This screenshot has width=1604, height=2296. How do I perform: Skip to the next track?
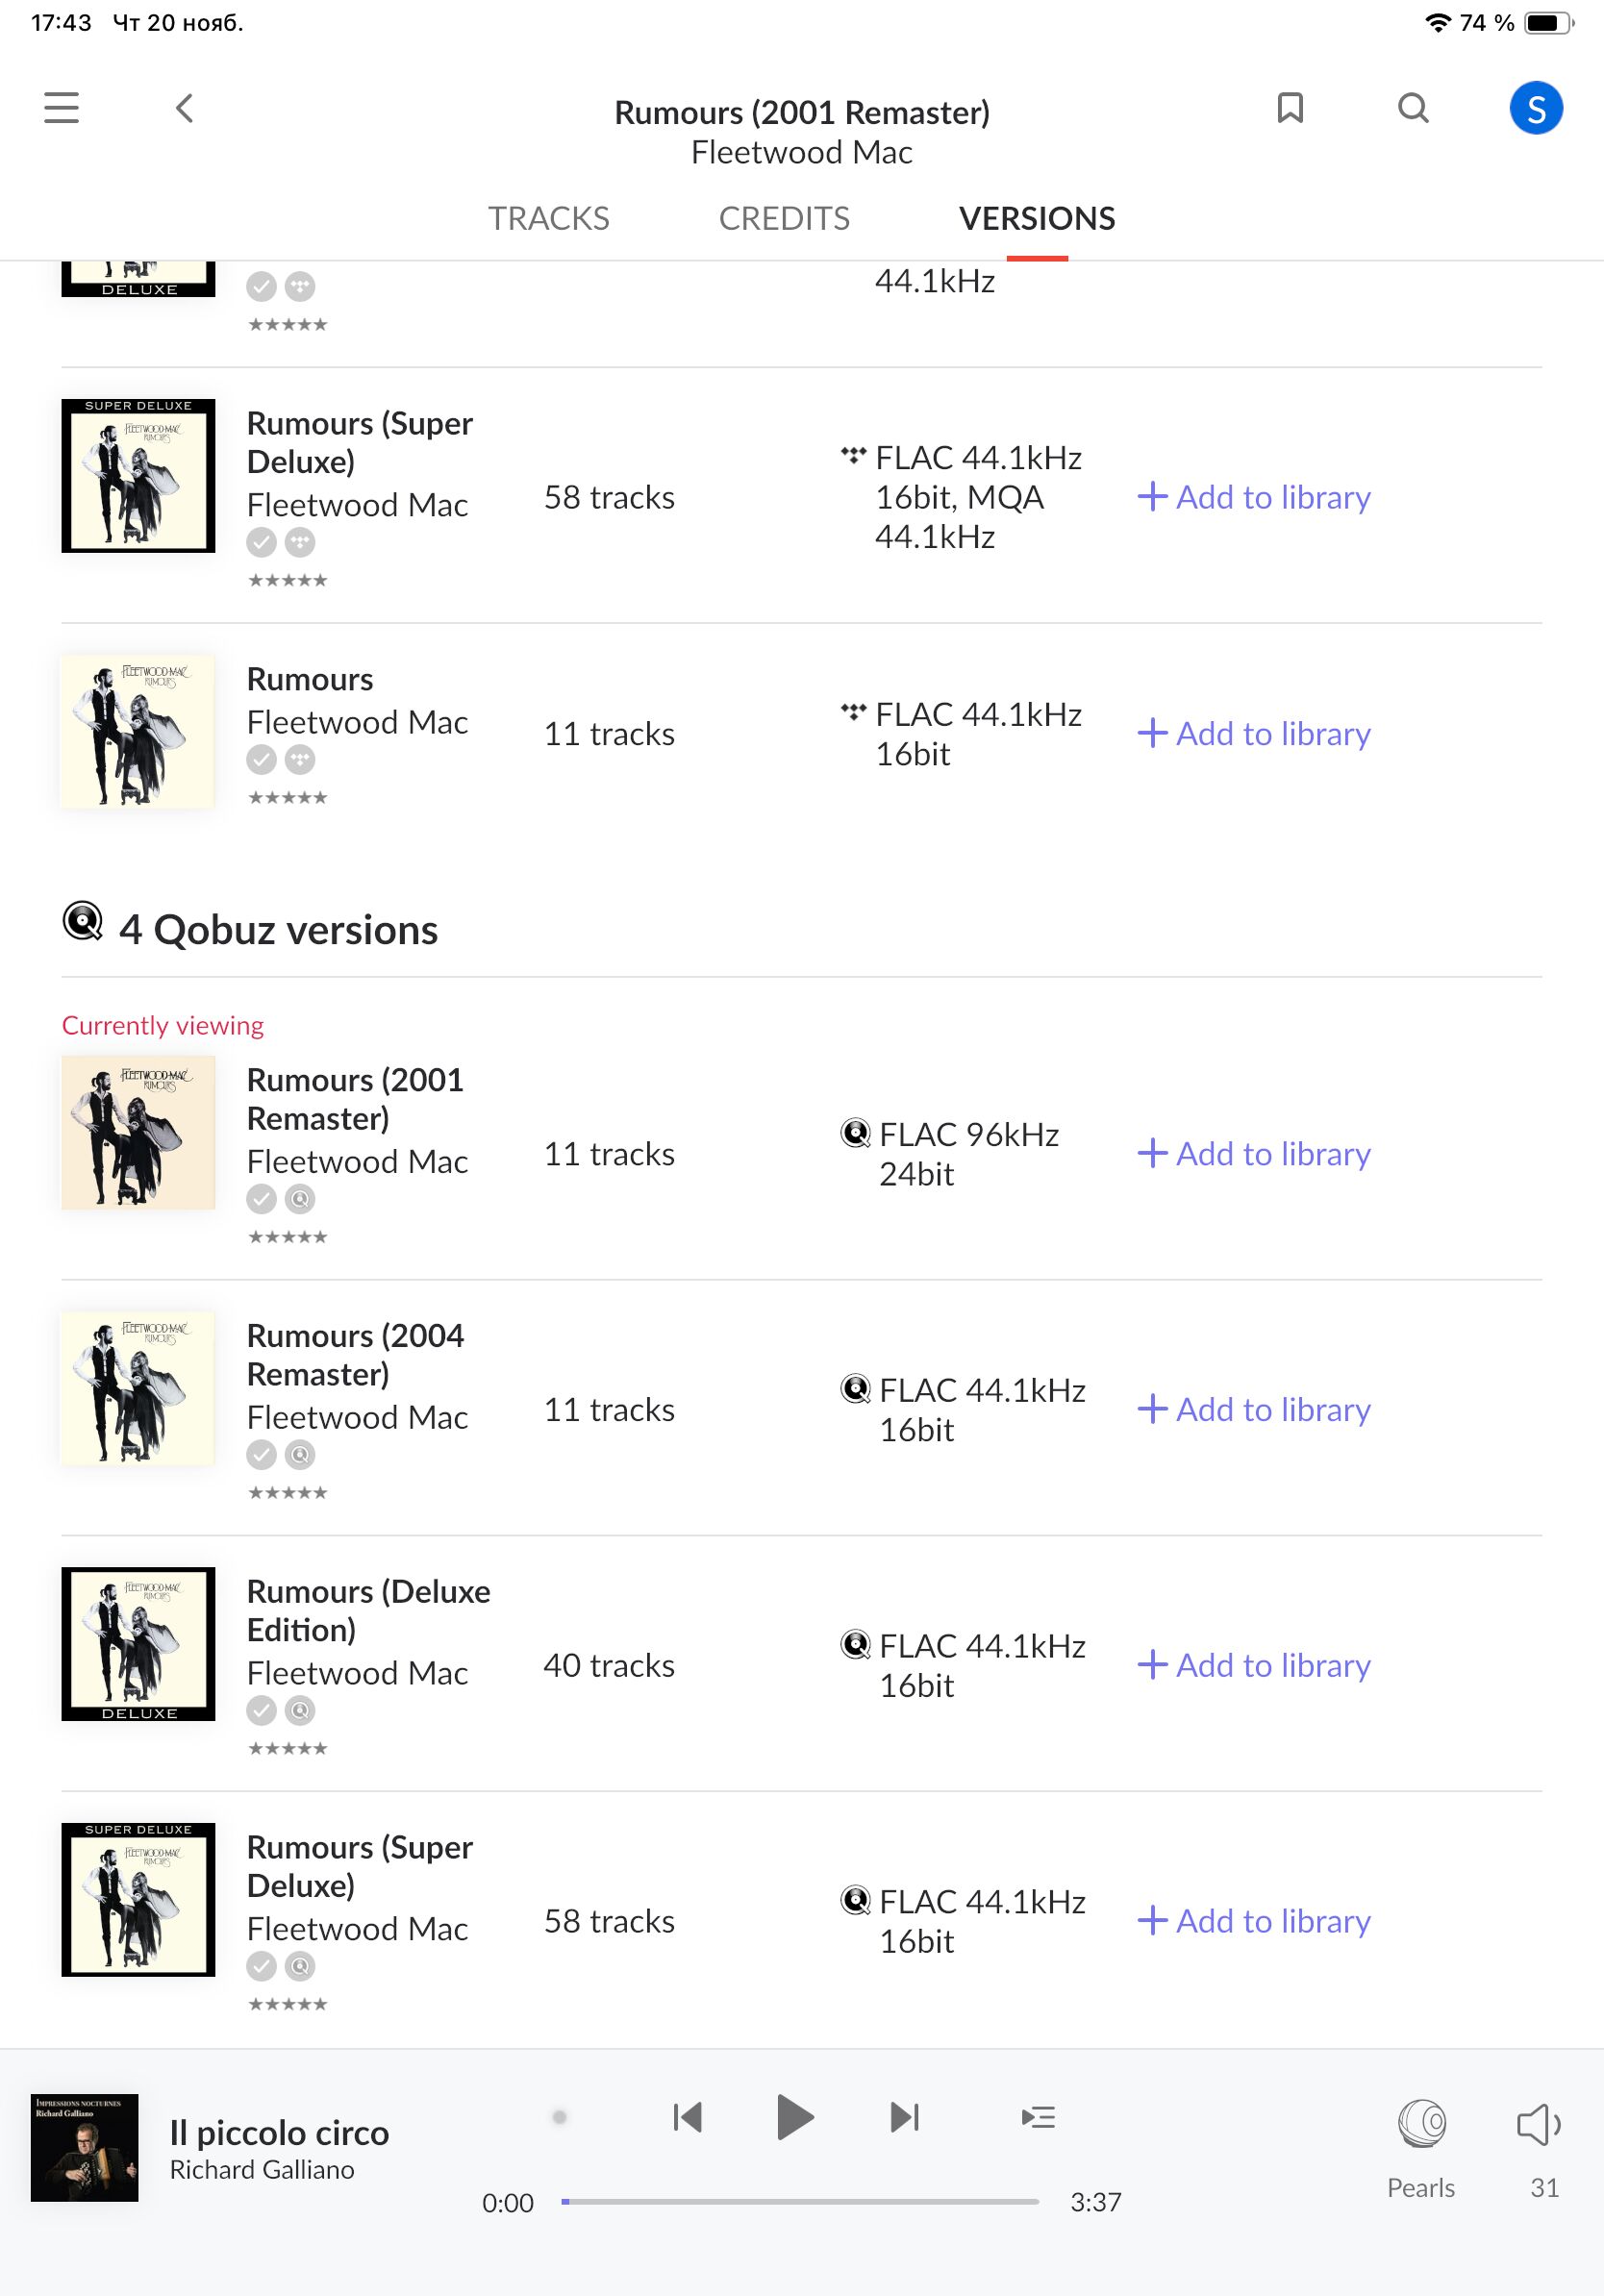(904, 2116)
